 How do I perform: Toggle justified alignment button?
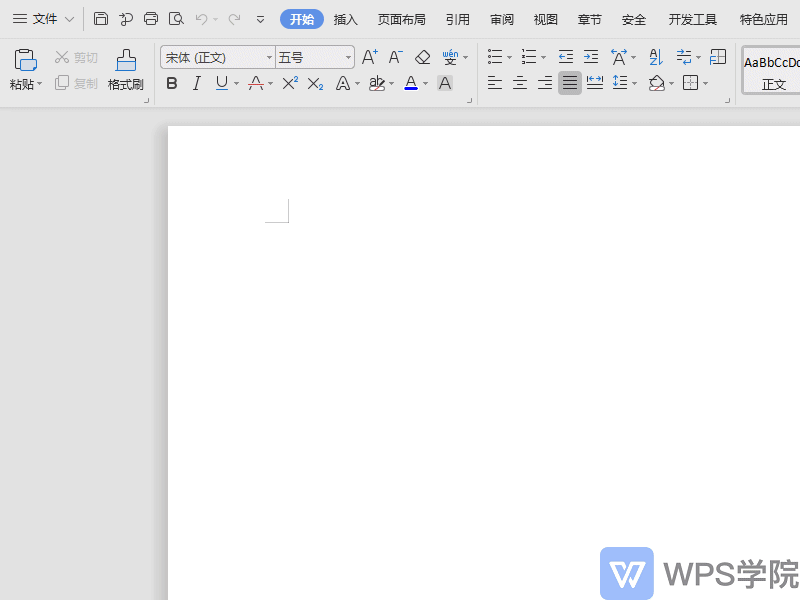tap(570, 83)
